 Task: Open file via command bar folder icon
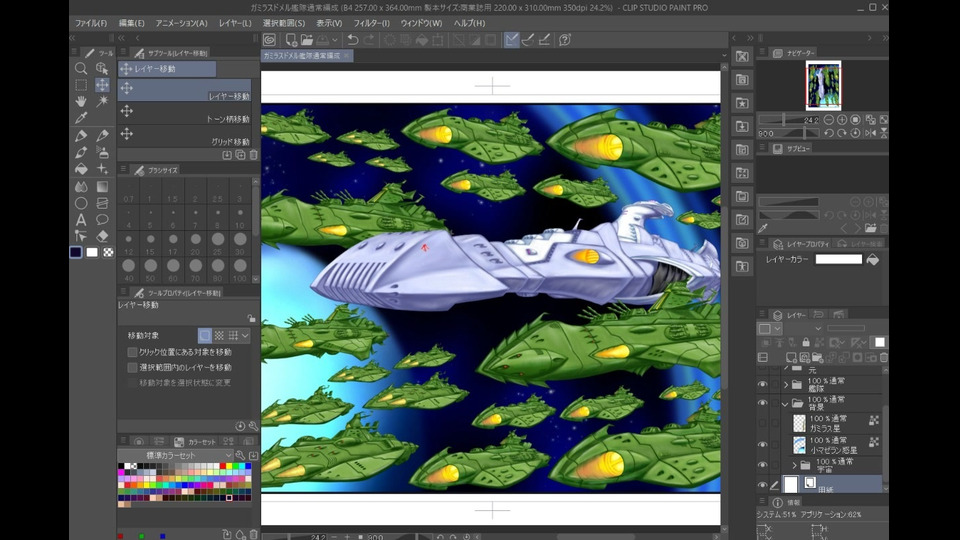(x=307, y=40)
